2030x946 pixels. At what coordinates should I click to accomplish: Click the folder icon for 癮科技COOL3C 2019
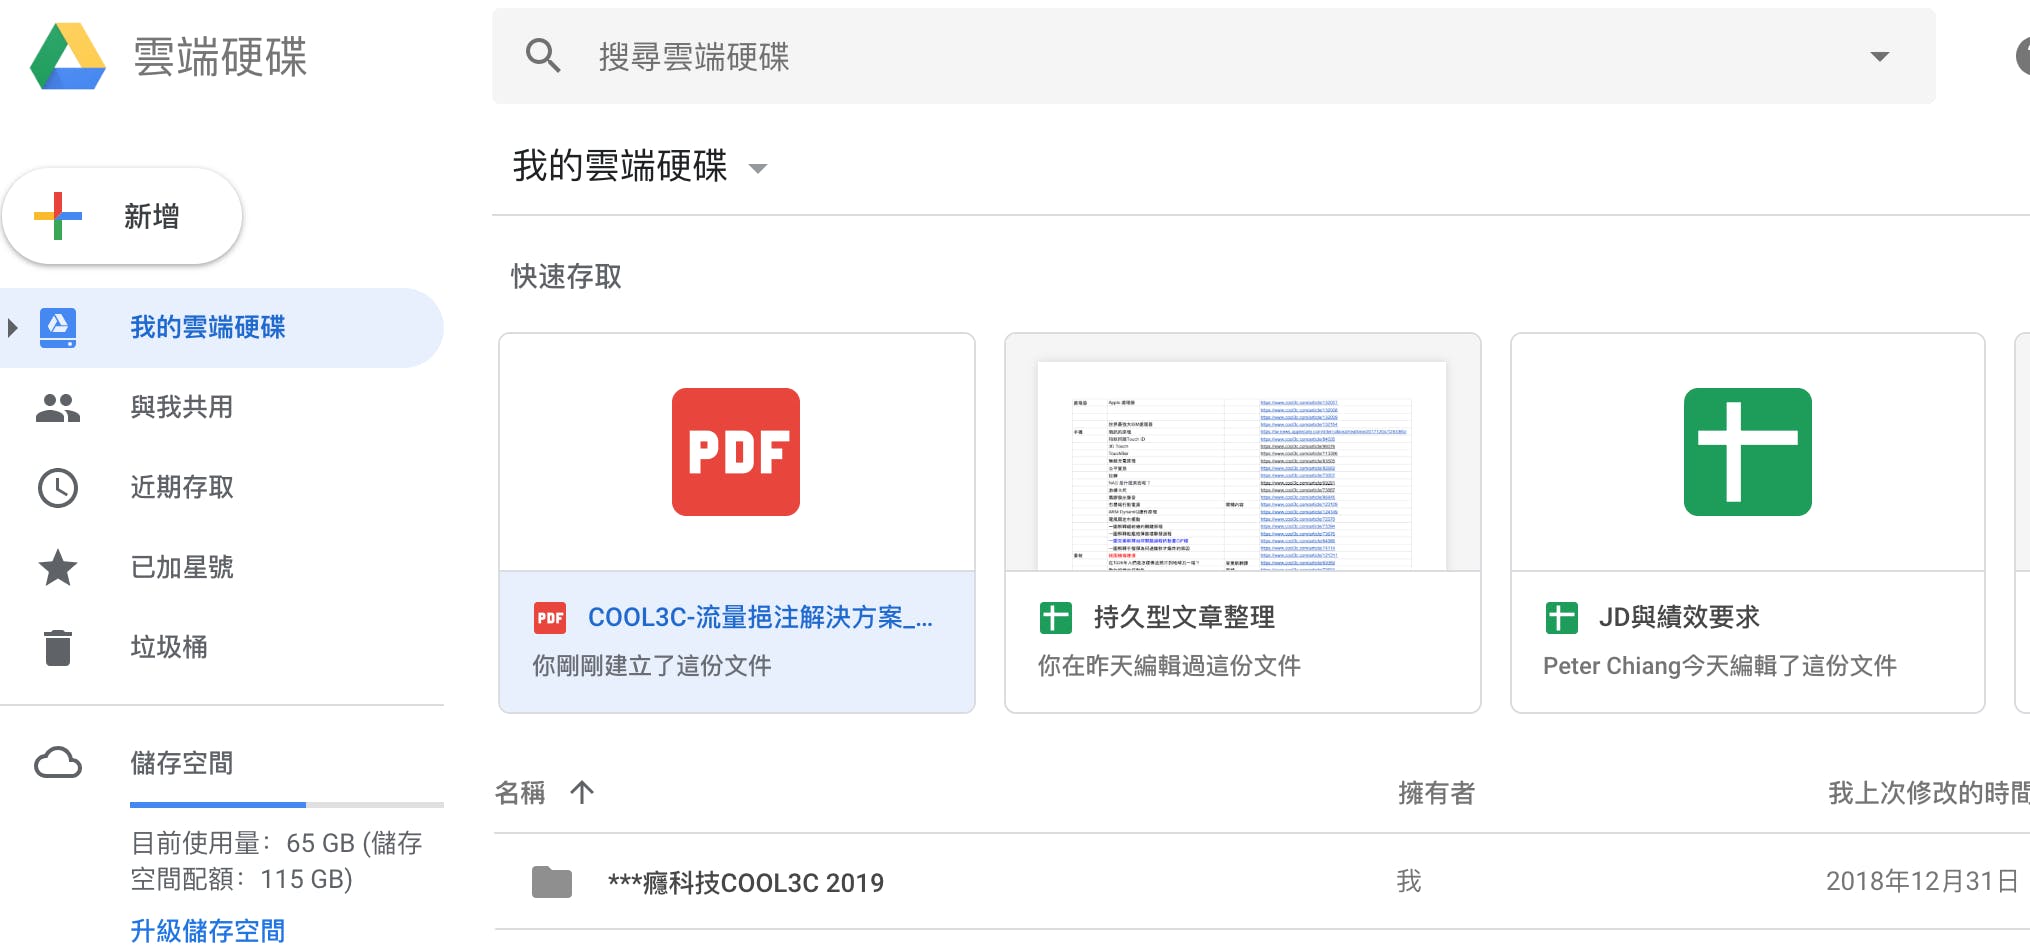point(551,882)
